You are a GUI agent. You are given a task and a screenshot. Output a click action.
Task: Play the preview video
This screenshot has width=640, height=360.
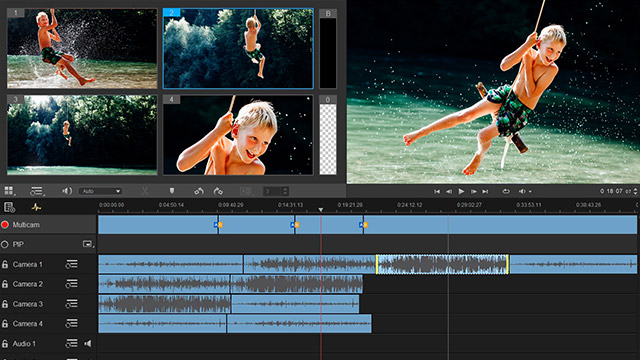(461, 191)
